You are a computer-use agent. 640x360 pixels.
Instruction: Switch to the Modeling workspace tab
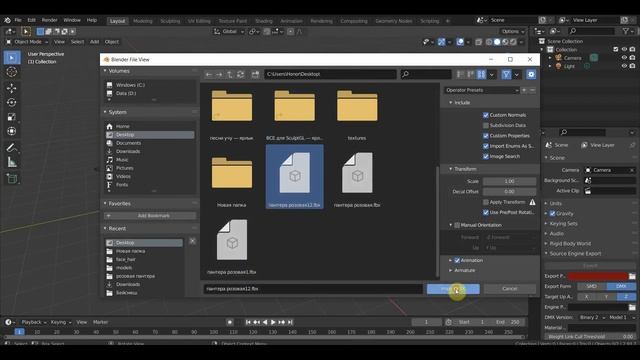pos(142,21)
